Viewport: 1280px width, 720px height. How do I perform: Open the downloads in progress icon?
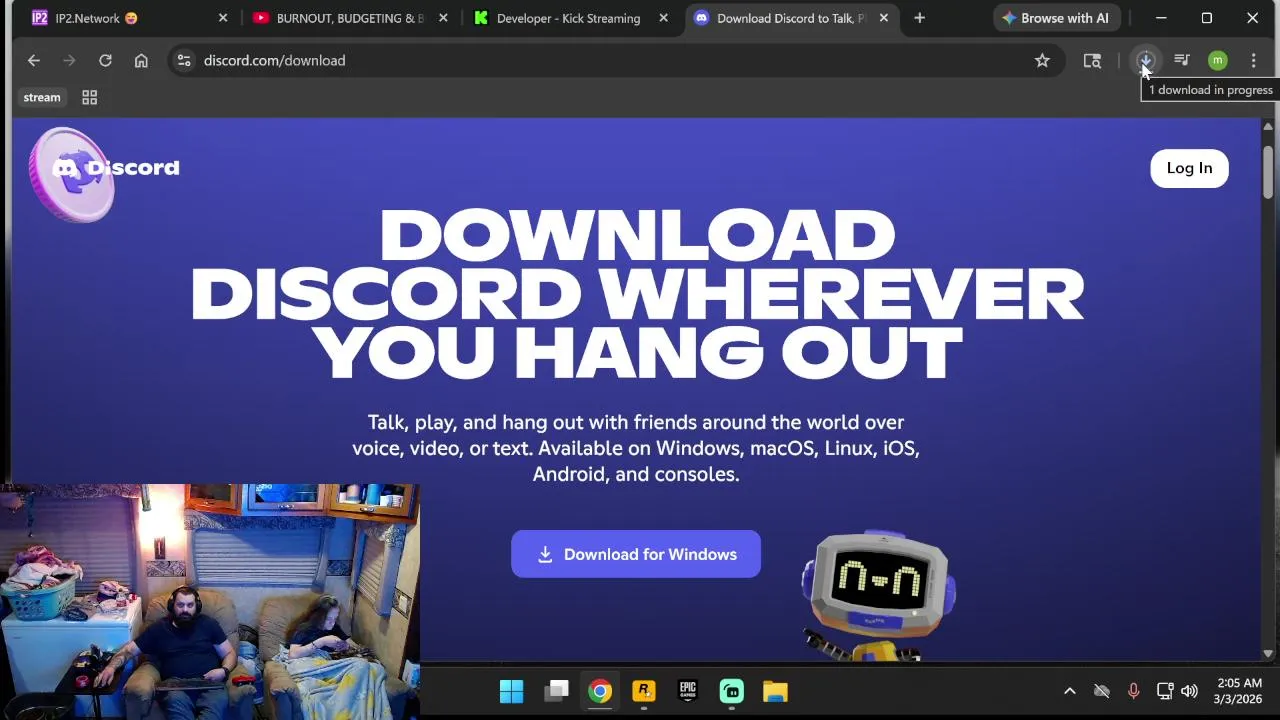point(1146,61)
